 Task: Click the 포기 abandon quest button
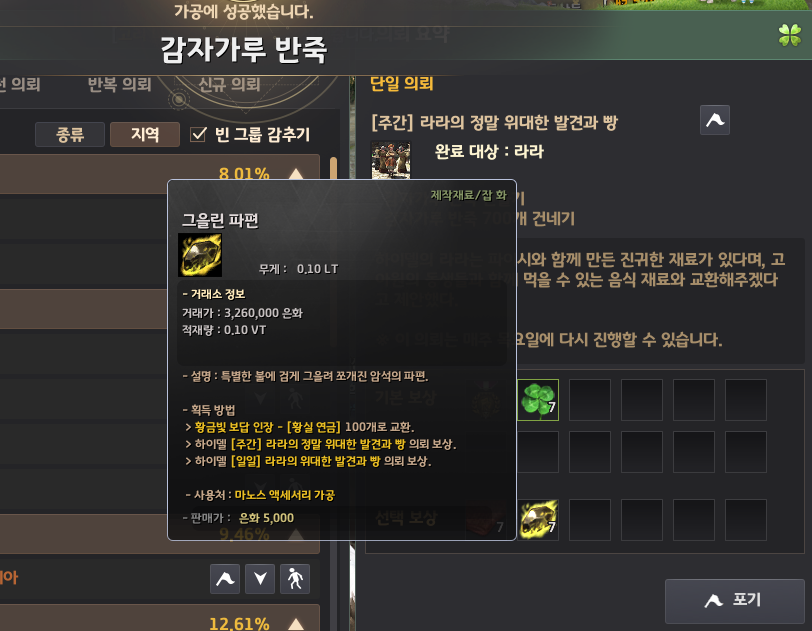tap(735, 601)
